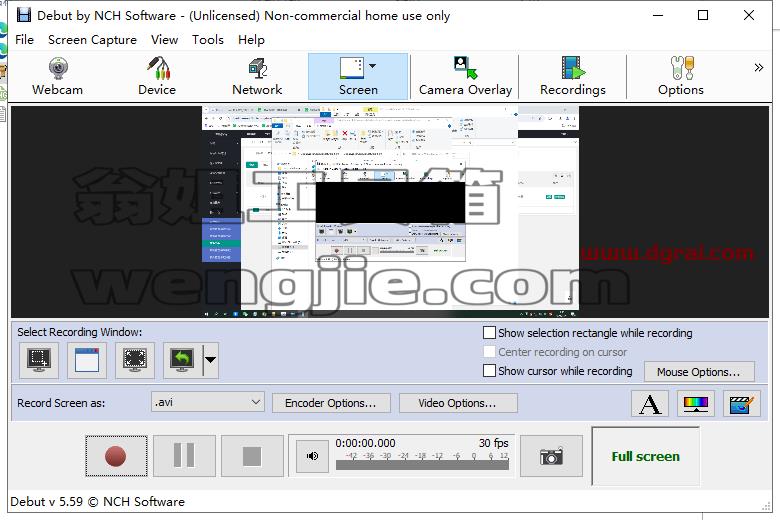Screen dimensions: 780x520
Task: Open the Tools menu
Action: [208, 40]
